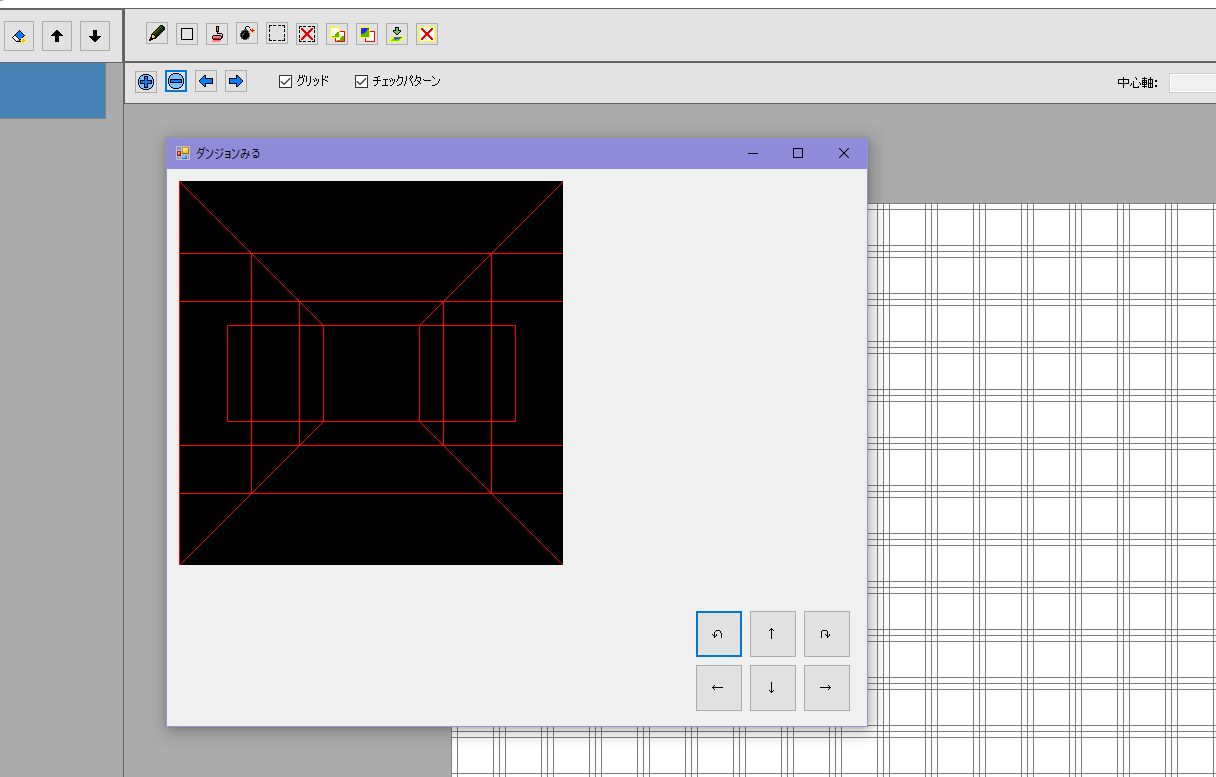
Task: Select the rectangle shape tool
Action: coord(187,34)
